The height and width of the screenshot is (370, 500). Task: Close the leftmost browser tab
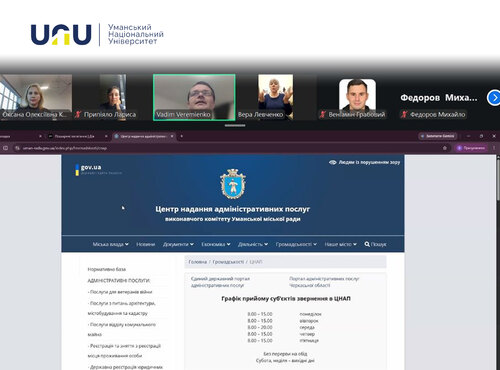pos(40,136)
